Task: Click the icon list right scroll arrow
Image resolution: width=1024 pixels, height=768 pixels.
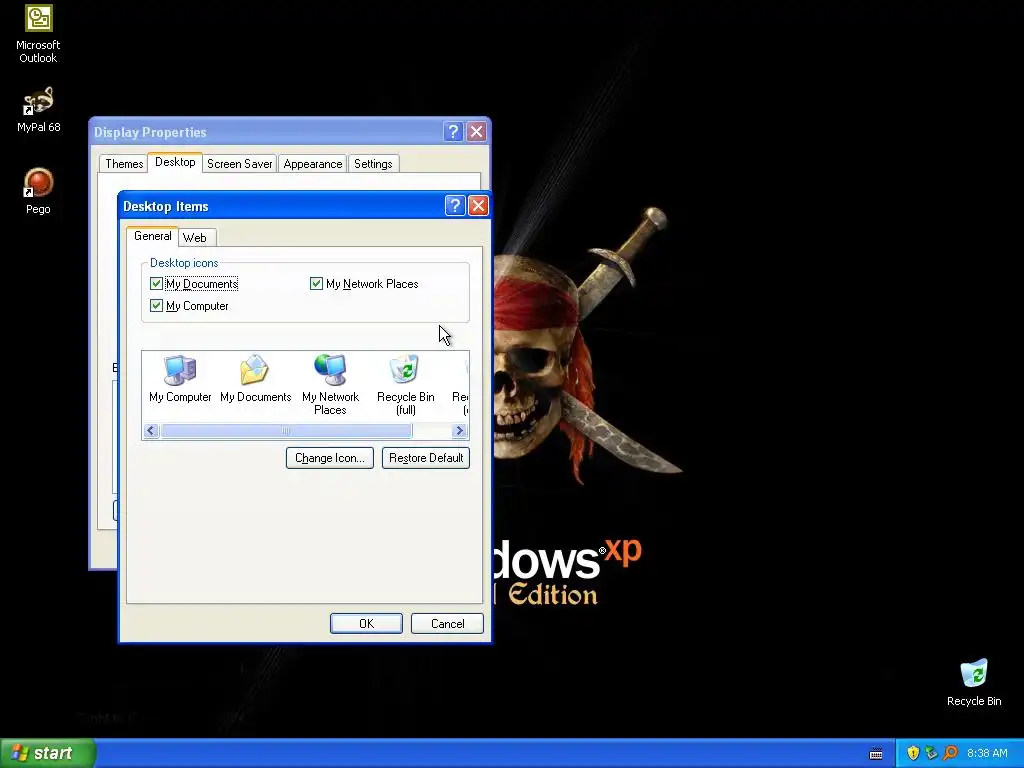Action: click(459, 430)
